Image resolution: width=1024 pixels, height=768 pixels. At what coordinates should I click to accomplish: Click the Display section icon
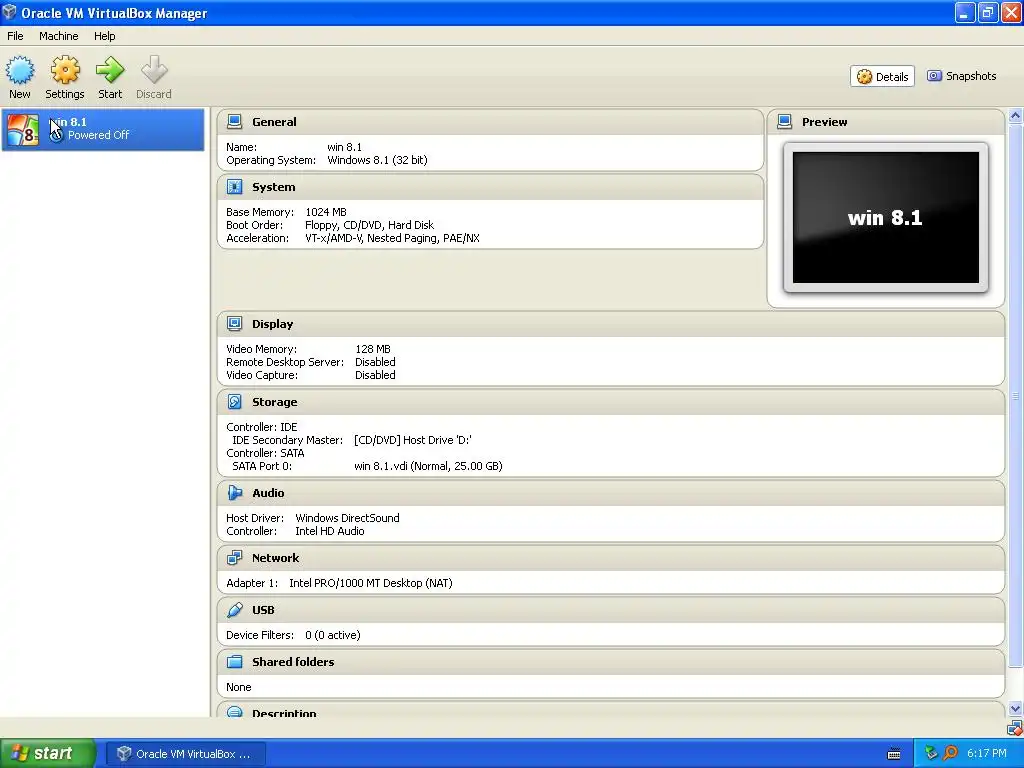click(x=234, y=323)
